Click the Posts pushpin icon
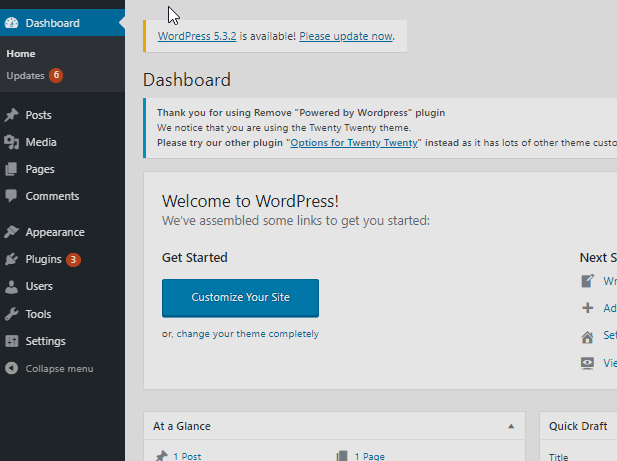Viewport: 617px width, 461px height. [11, 115]
